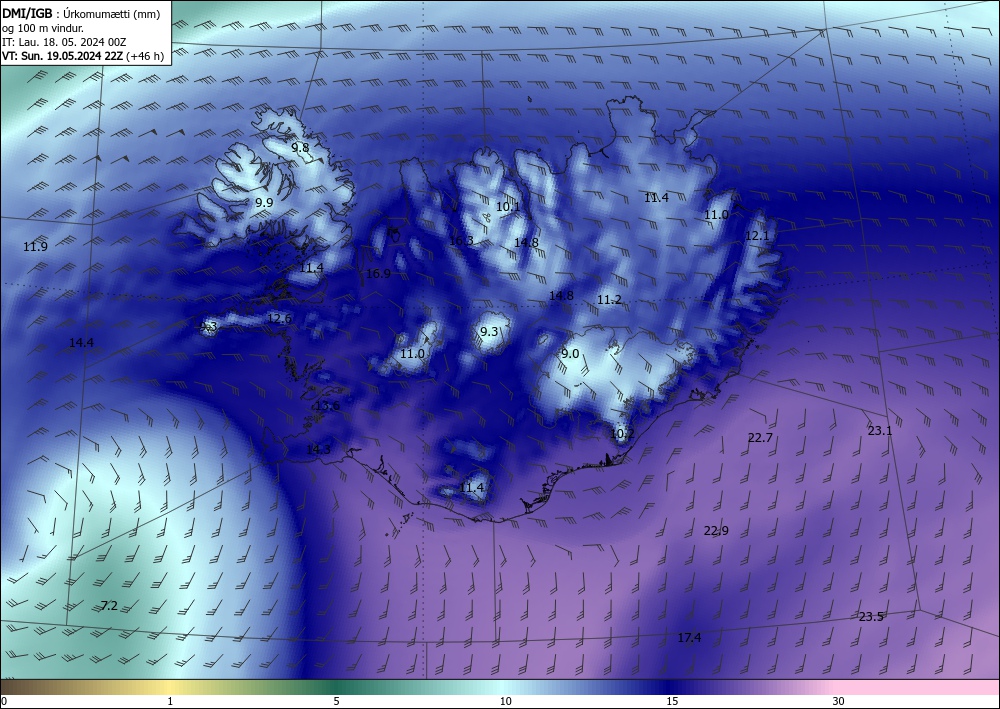Click the 22.9 value label

(x=716, y=530)
